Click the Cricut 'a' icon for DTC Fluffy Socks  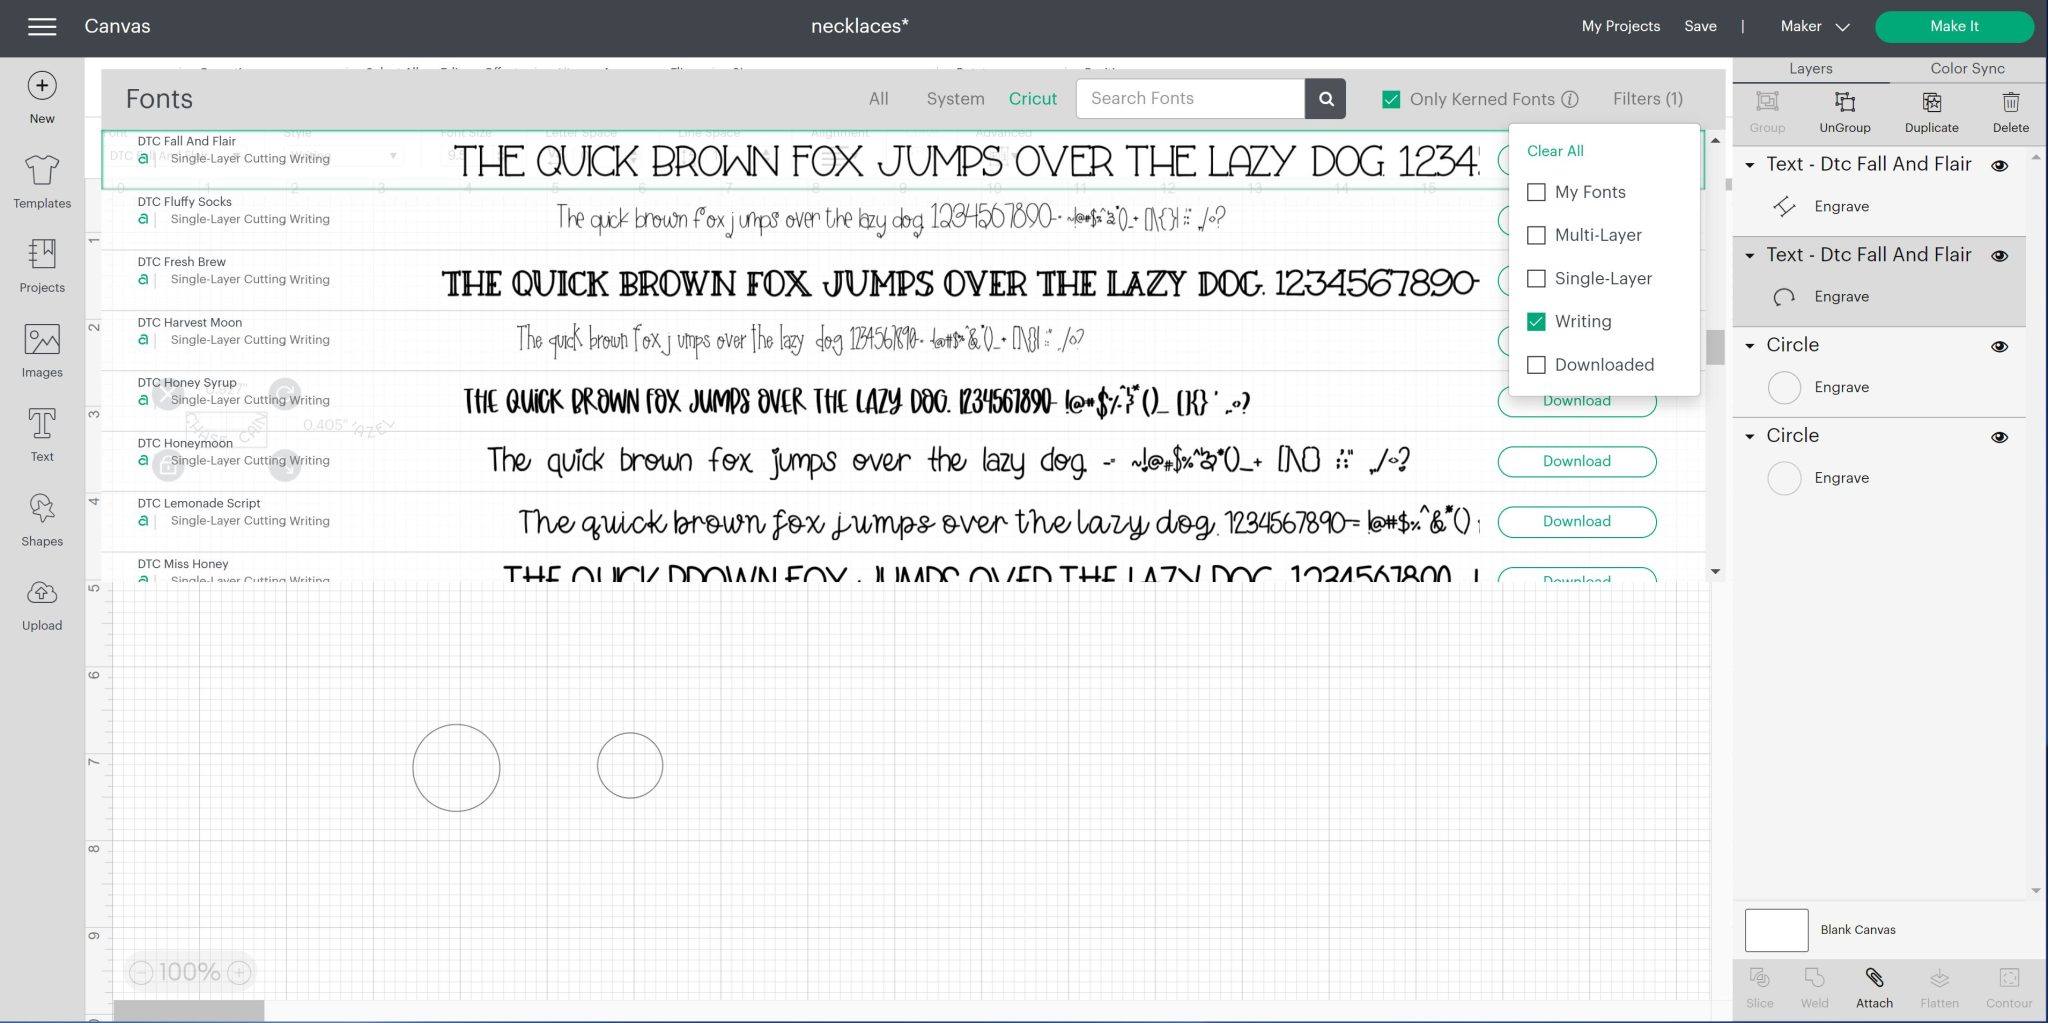point(143,219)
